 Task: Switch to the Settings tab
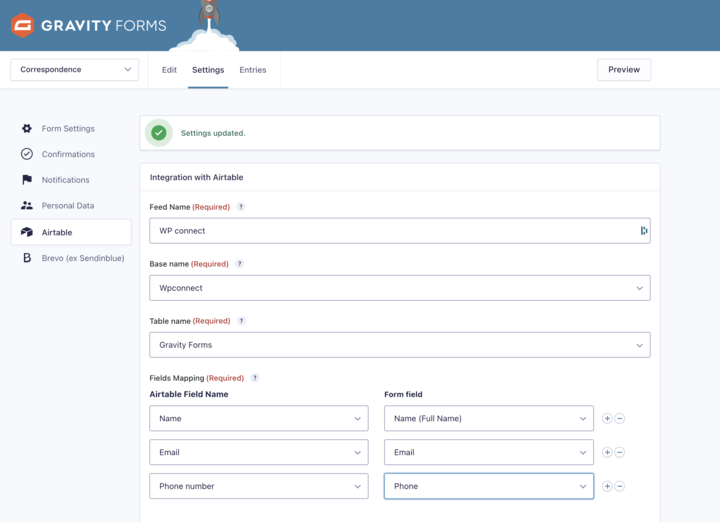click(208, 70)
